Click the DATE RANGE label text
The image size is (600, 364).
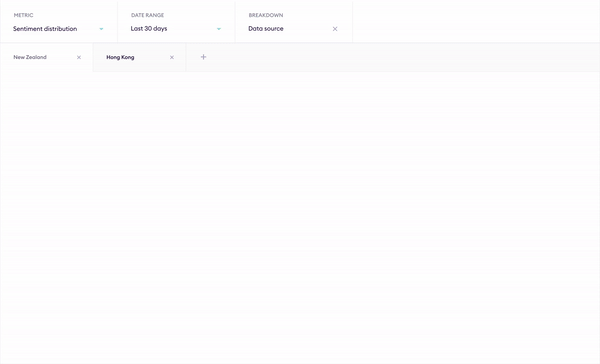[147, 15]
